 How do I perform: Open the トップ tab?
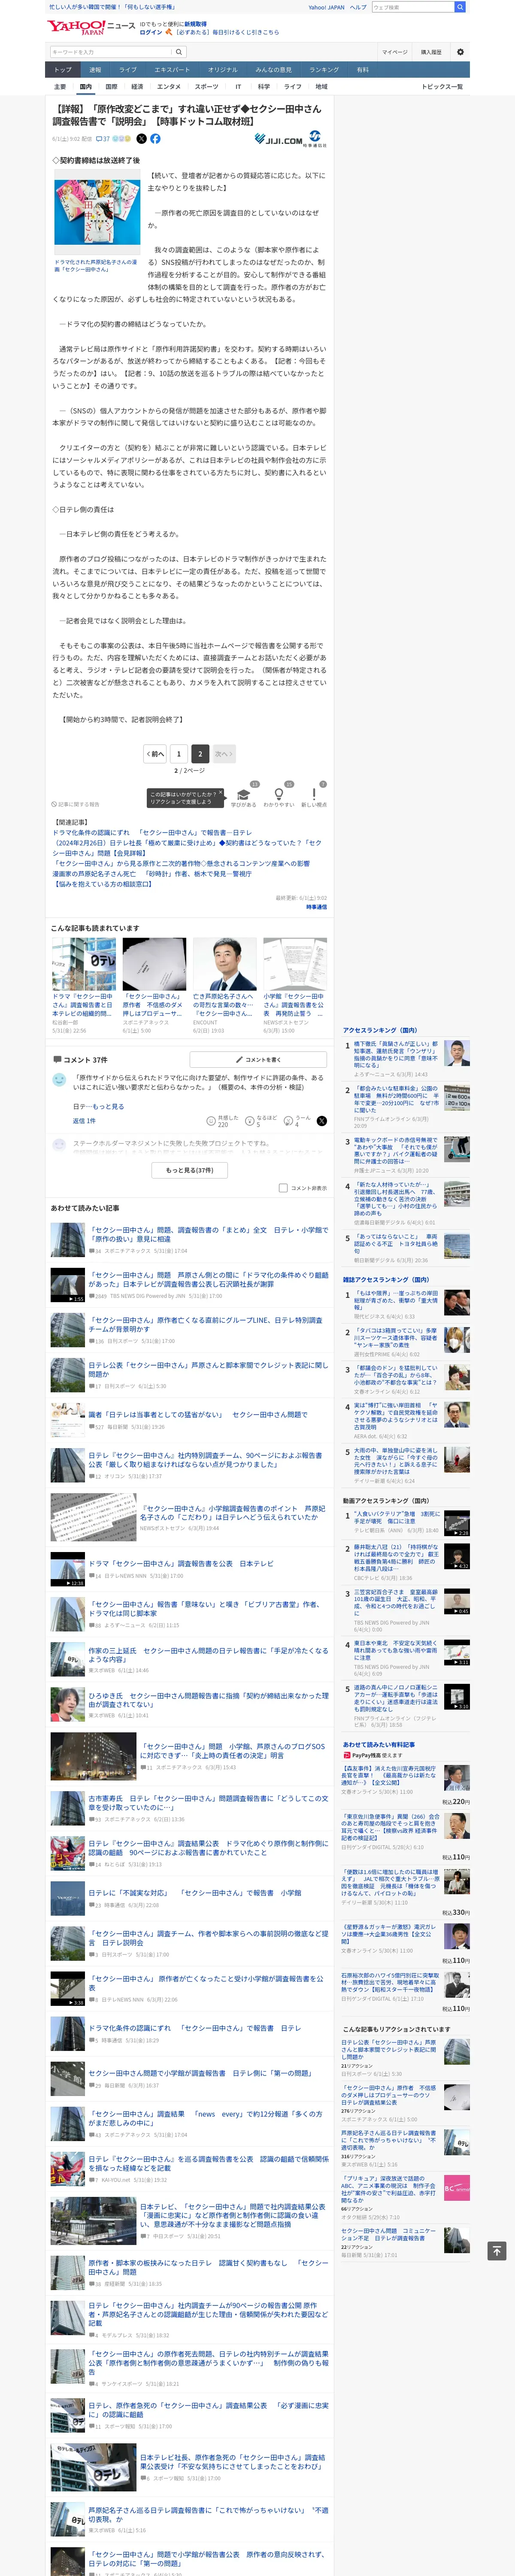(x=63, y=70)
